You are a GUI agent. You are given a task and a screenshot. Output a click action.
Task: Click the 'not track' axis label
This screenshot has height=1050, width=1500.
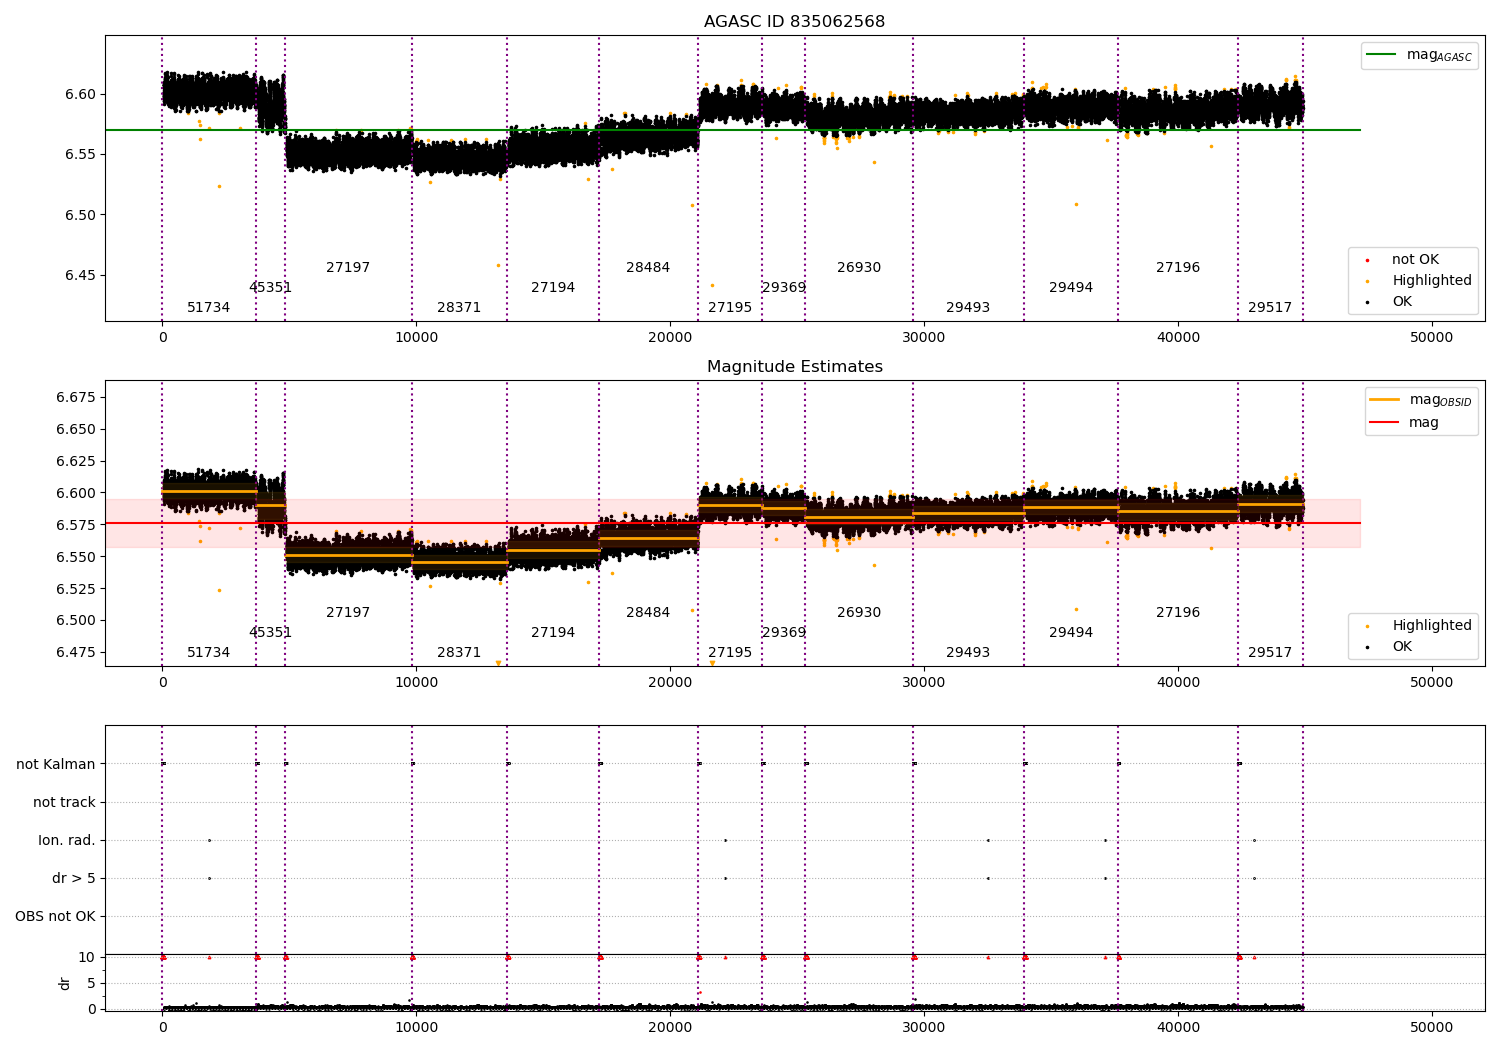[x=64, y=802]
